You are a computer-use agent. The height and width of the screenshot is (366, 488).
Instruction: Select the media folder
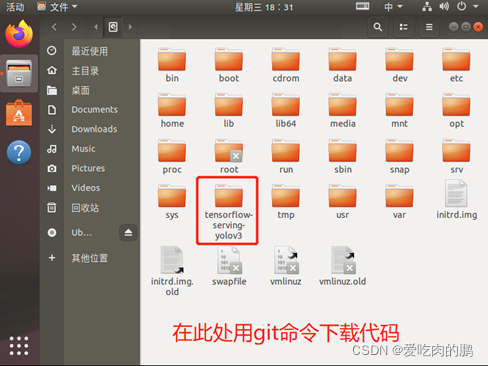pos(343,110)
